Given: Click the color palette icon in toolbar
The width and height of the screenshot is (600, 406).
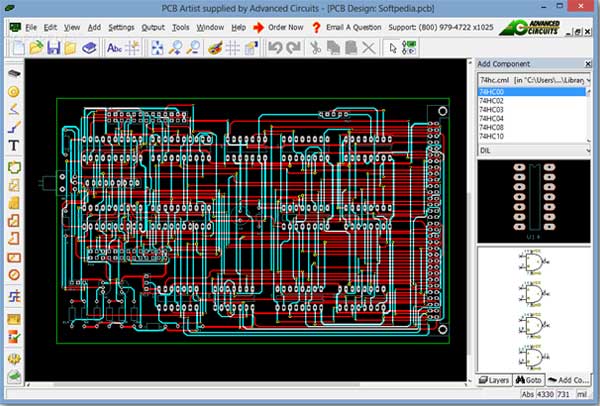Looking at the screenshot, I should click(x=217, y=47).
